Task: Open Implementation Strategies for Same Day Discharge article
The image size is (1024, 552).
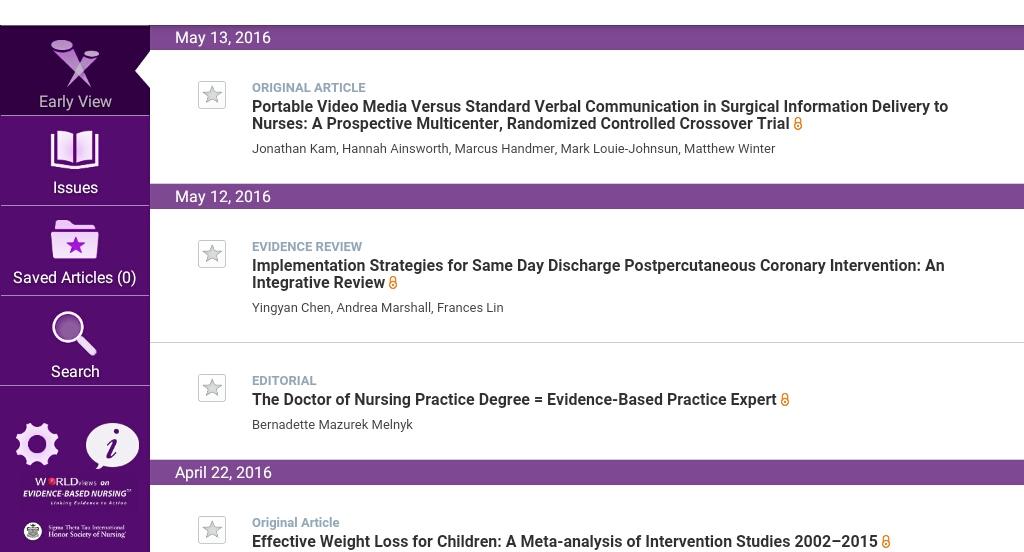Action: click(x=597, y=274)
